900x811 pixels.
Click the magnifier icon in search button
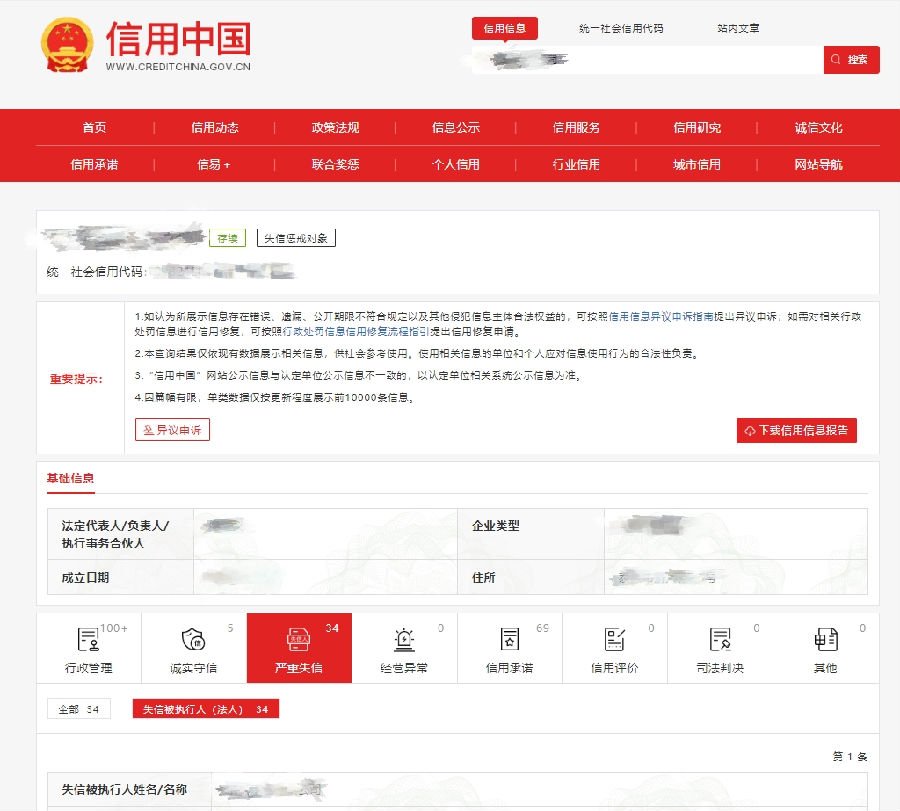[x=836, y=59]
